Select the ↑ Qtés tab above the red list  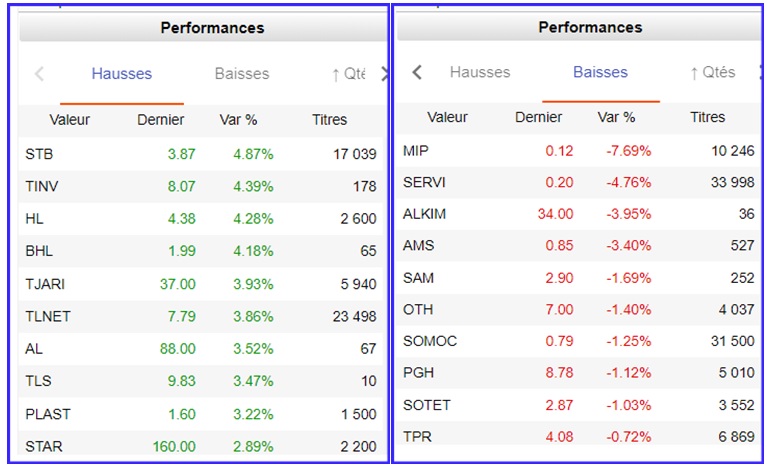point(712,73)
